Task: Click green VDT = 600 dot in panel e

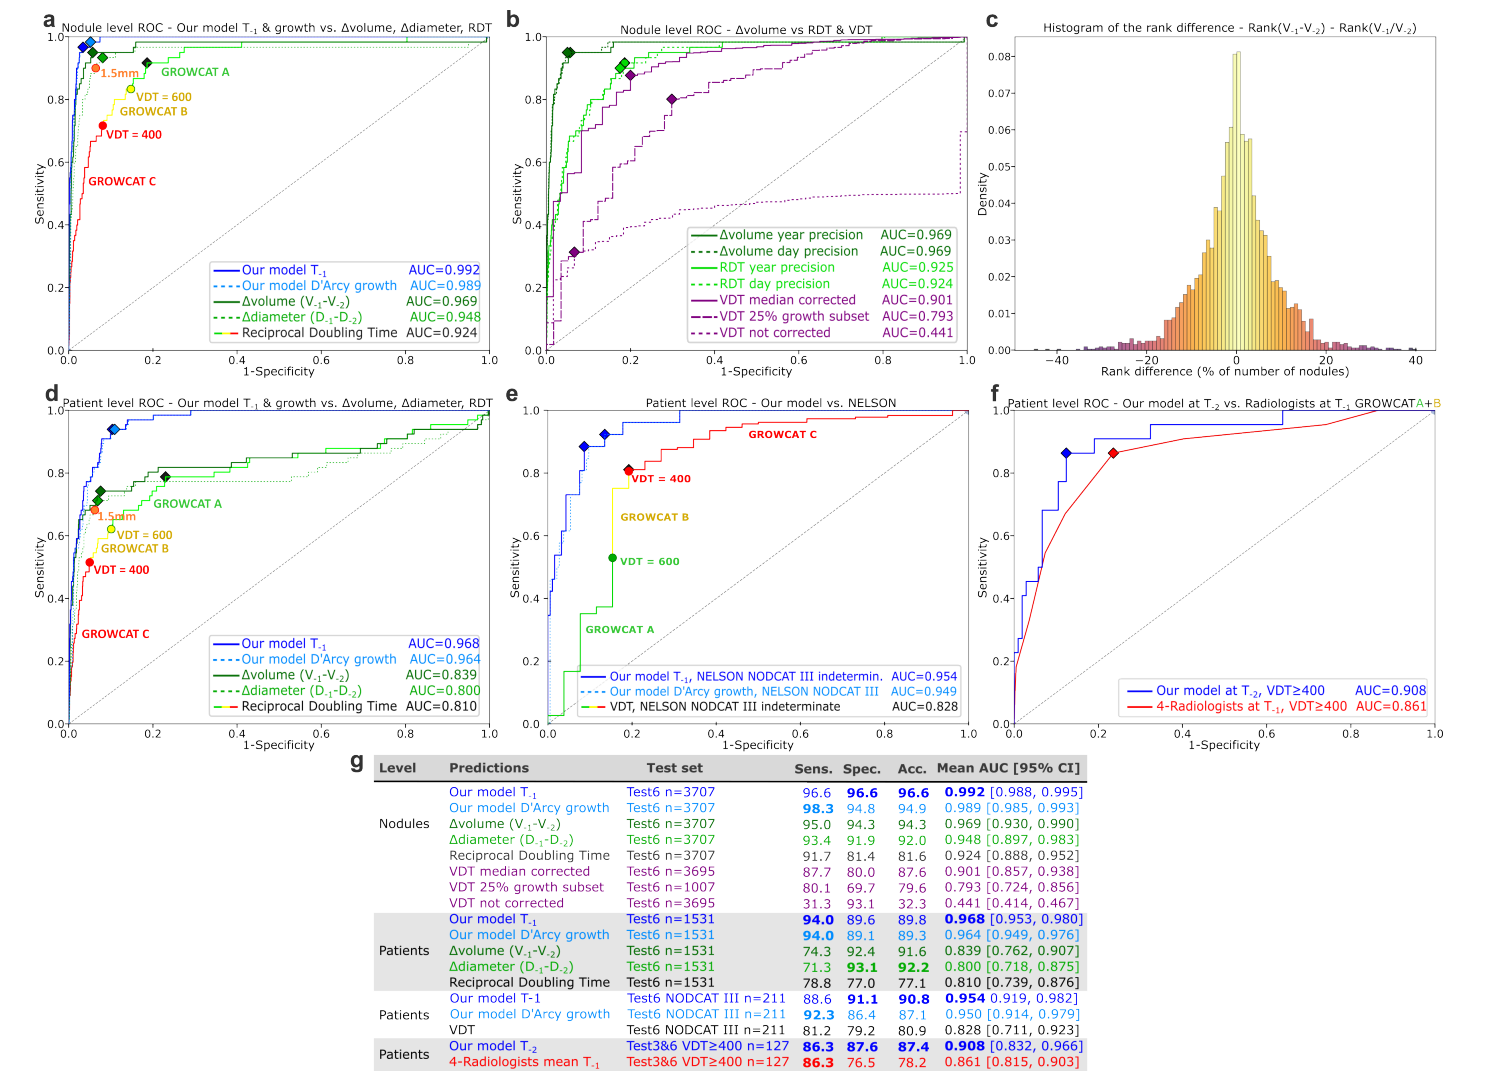Action: (613, 558)
